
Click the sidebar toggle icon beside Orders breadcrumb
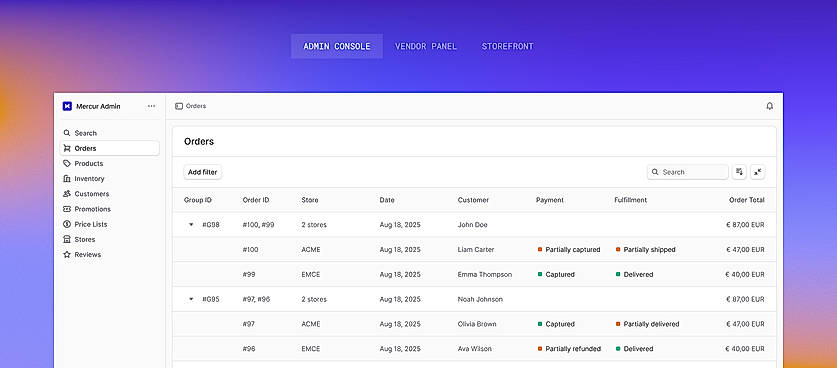click(x=179, y=106)
